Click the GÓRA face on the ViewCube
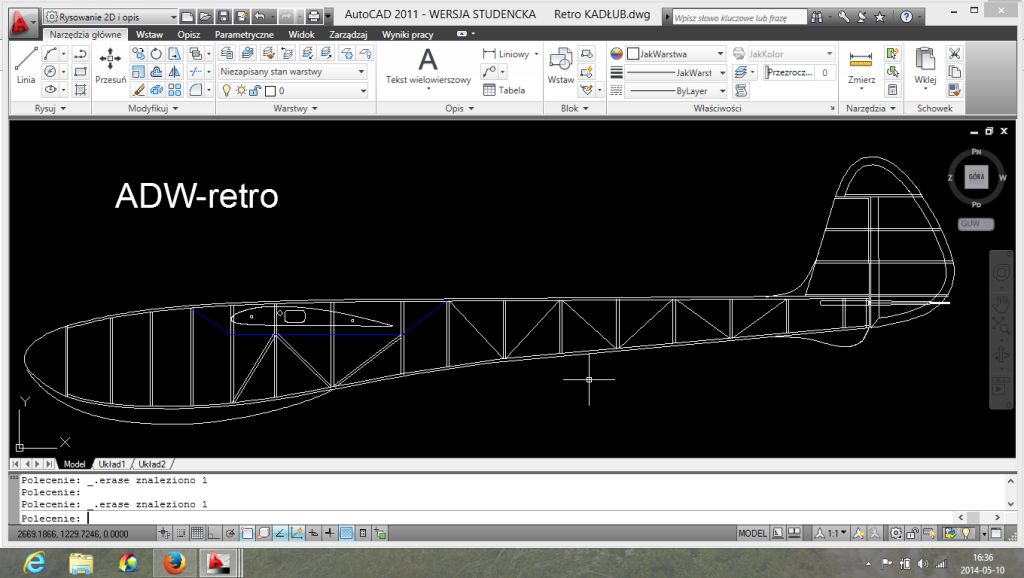Viewport: 1024px width, 578px height. coord(977,177)
